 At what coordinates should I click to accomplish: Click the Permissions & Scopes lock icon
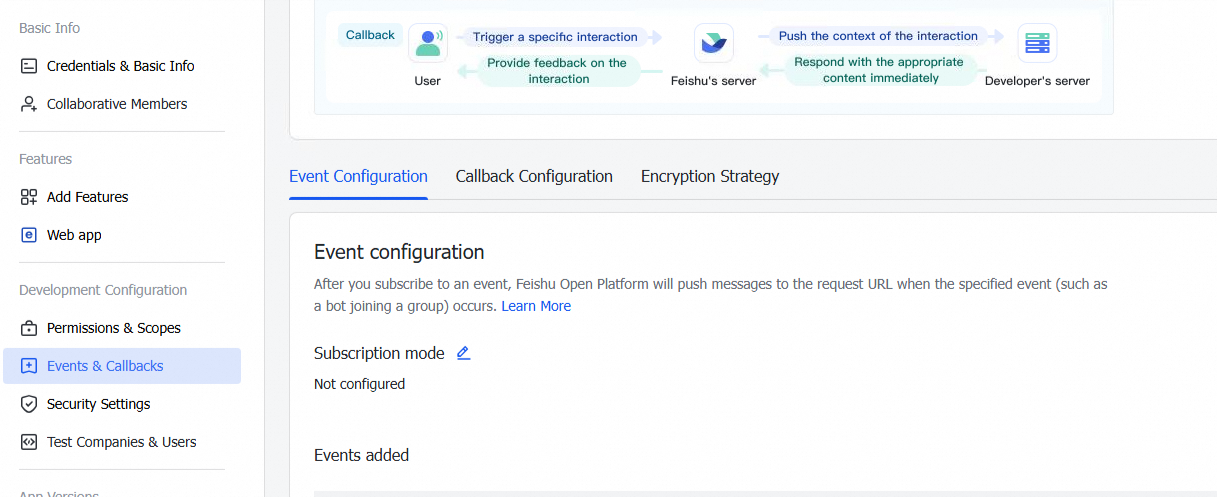[x=28, y=328]
